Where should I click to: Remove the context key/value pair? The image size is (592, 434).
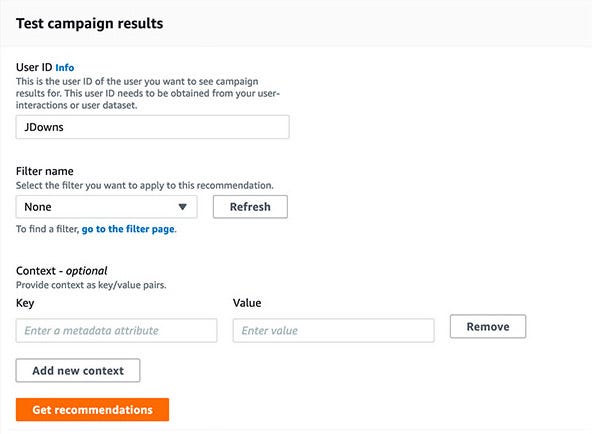pyautogui.click(x=488, y=326)
